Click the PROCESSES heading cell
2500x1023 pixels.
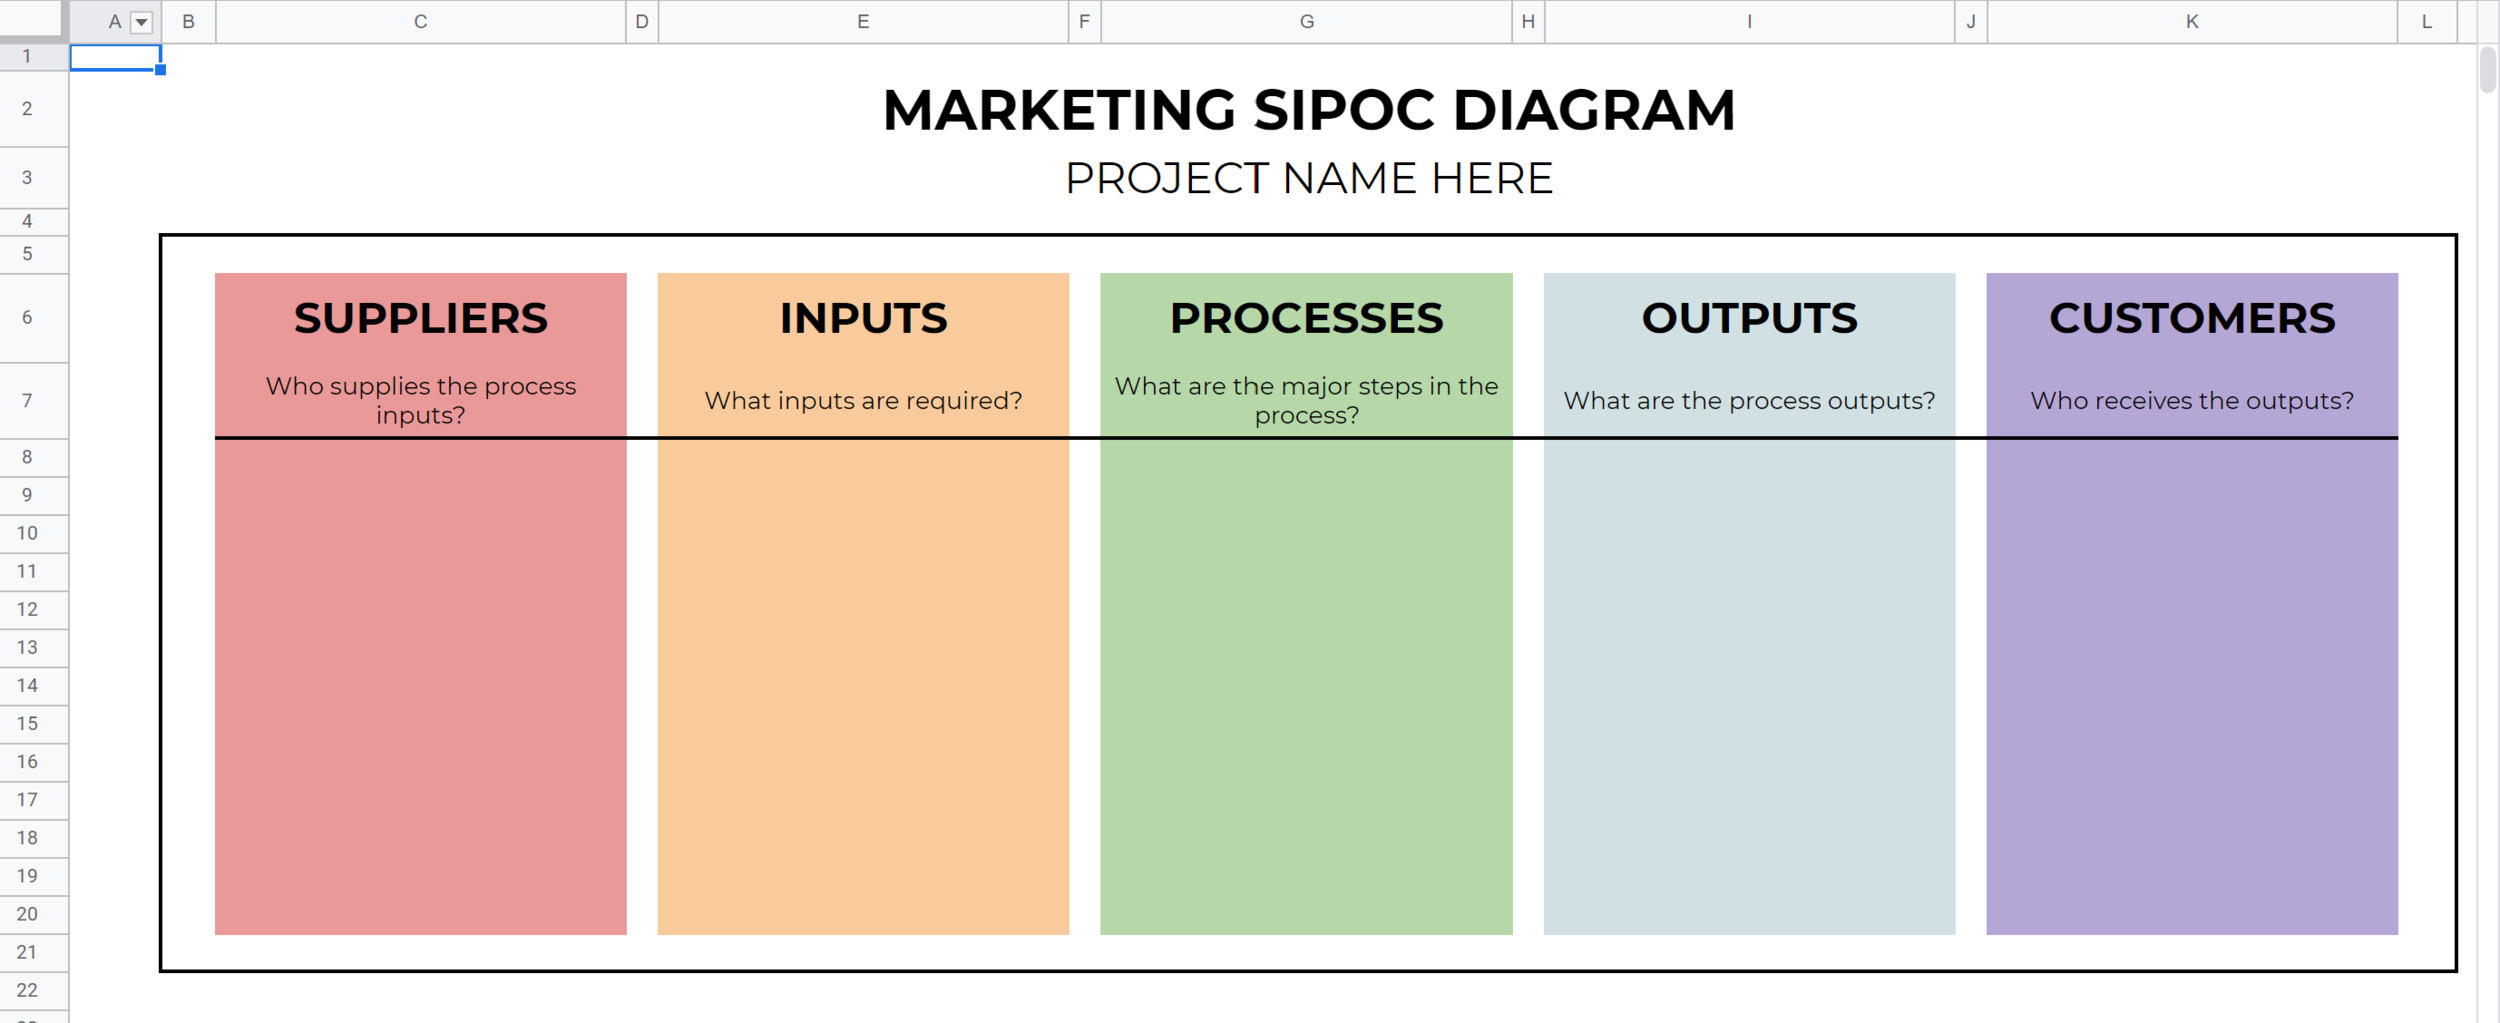(x=1306, y=318)
